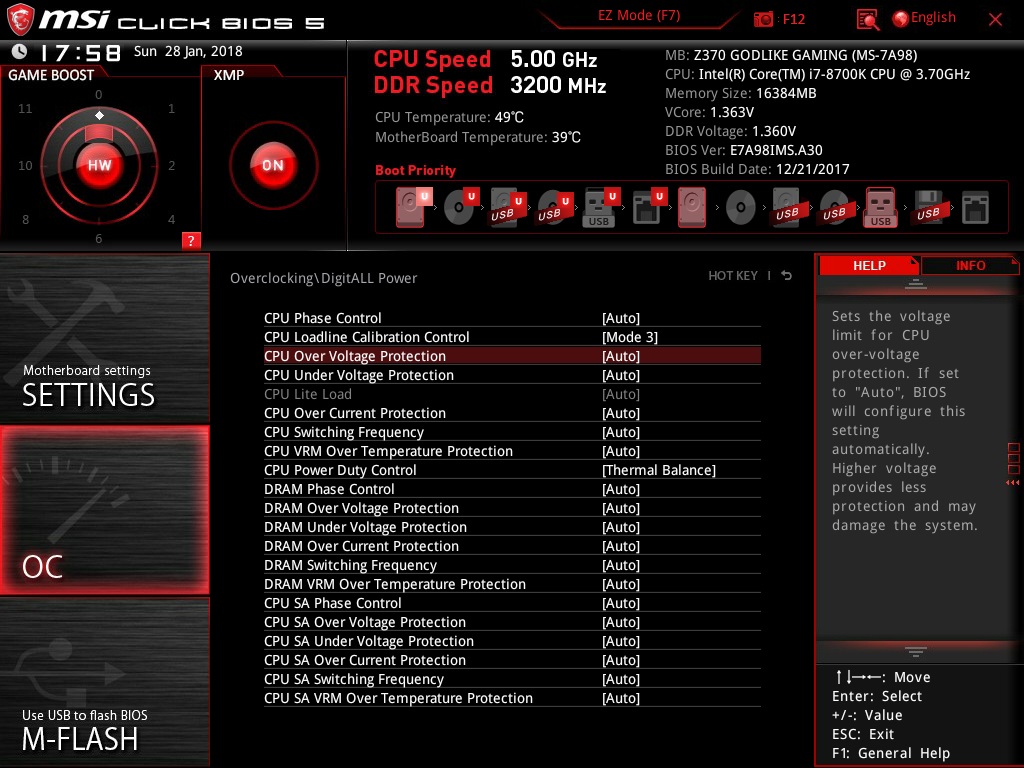Click the globe language icon
This screenshot has height=768, width=1024.
coord(901,19)
